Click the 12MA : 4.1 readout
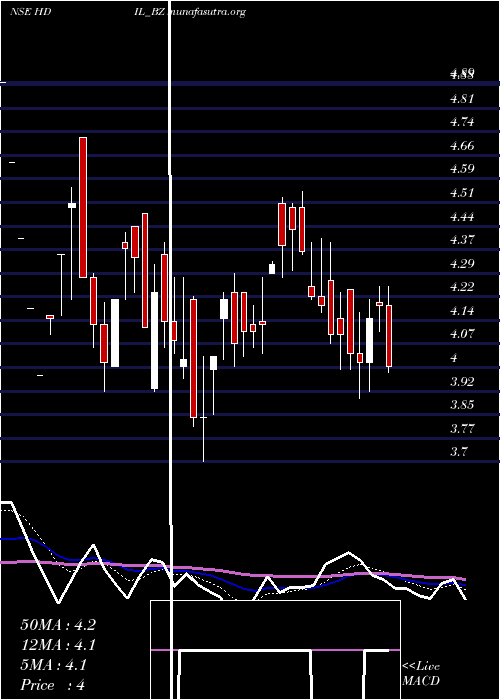 coord(58,645)
